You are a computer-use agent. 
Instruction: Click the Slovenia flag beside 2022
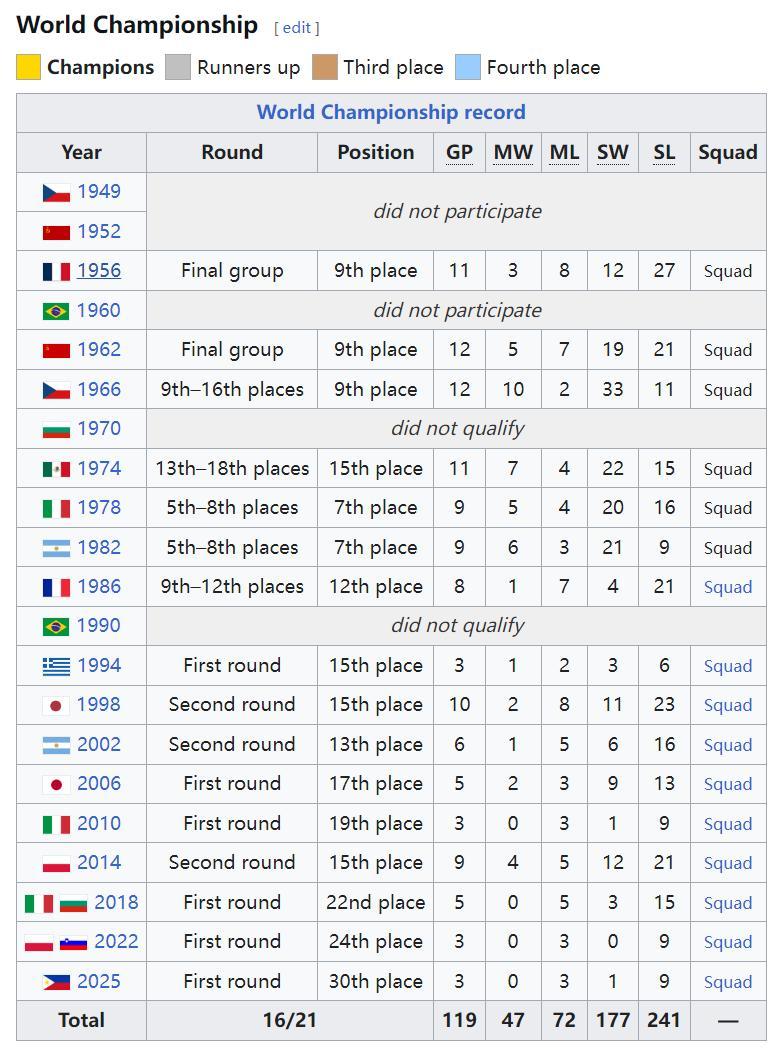coord(73,942)
